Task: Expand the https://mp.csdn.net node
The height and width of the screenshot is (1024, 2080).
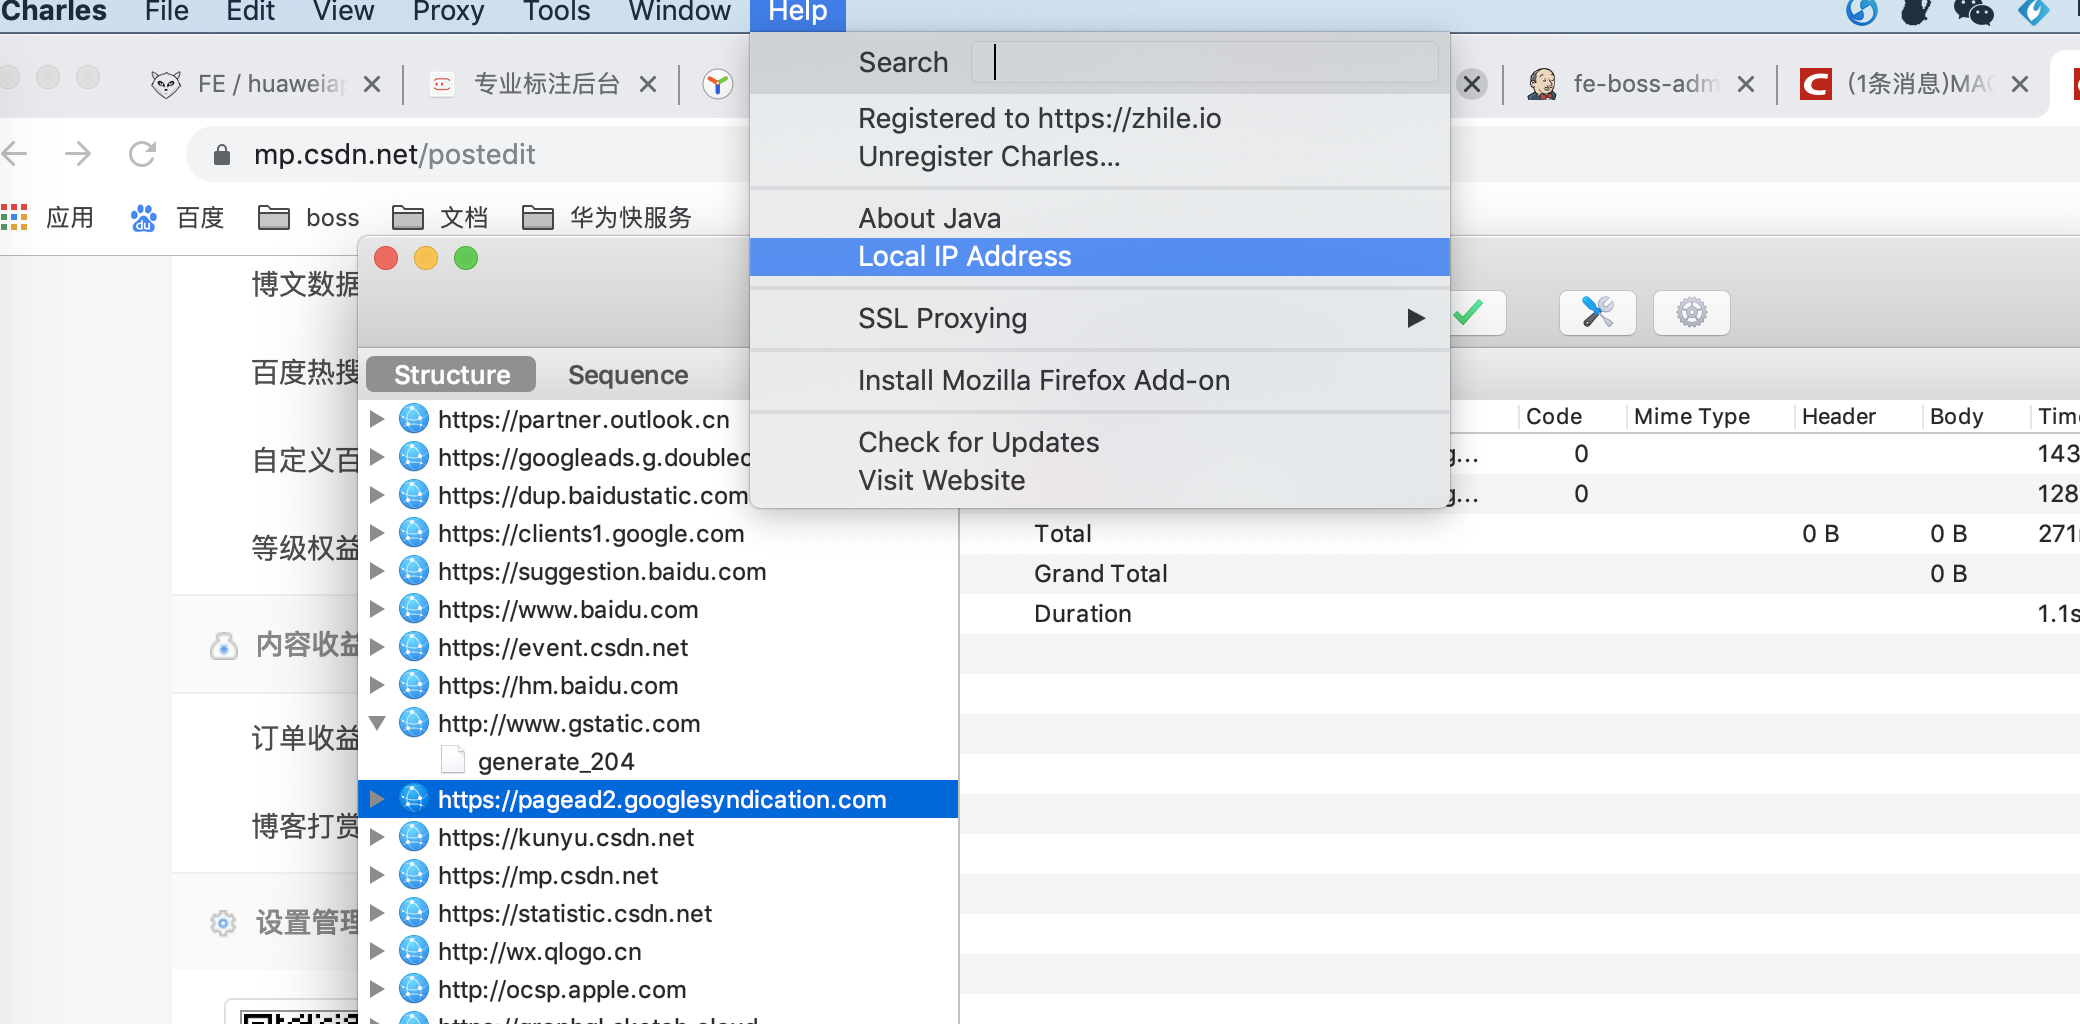Action: coord(377,875)
